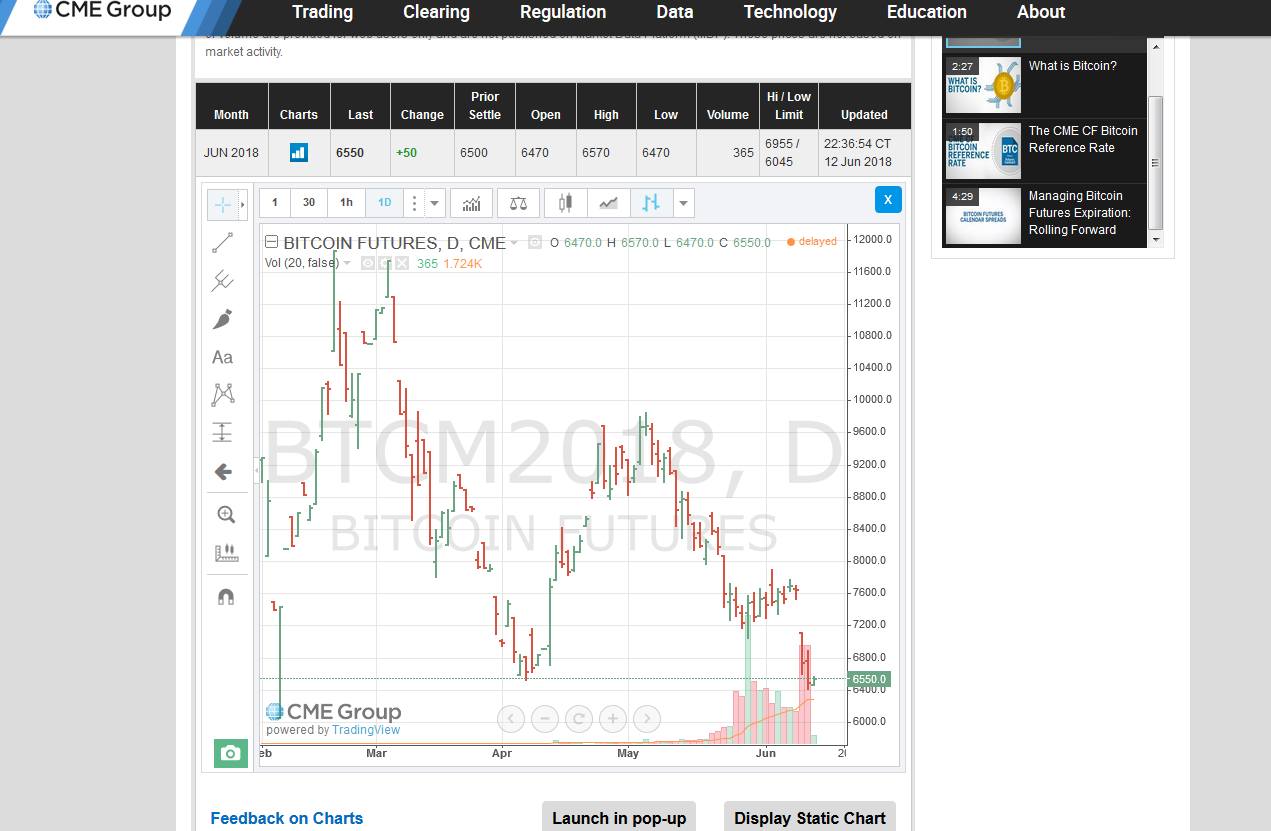This screenshot has width=1271, height=831.
Task: Open more chart styles dropdown arrow
Action: tap(684, 203)
